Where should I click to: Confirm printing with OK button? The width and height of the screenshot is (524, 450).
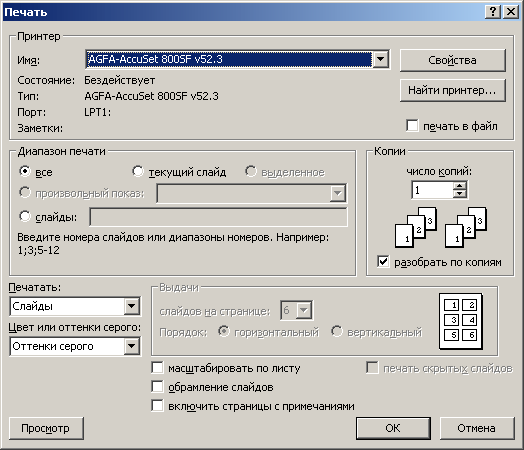click(x=393, y=428)
